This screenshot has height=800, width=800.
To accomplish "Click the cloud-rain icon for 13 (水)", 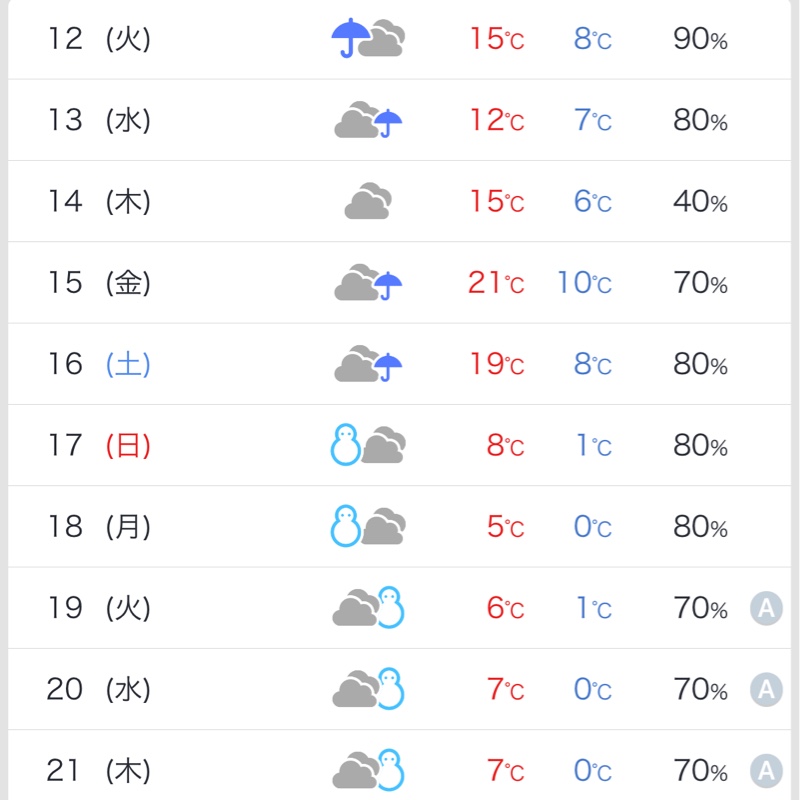I will (368, 119).
